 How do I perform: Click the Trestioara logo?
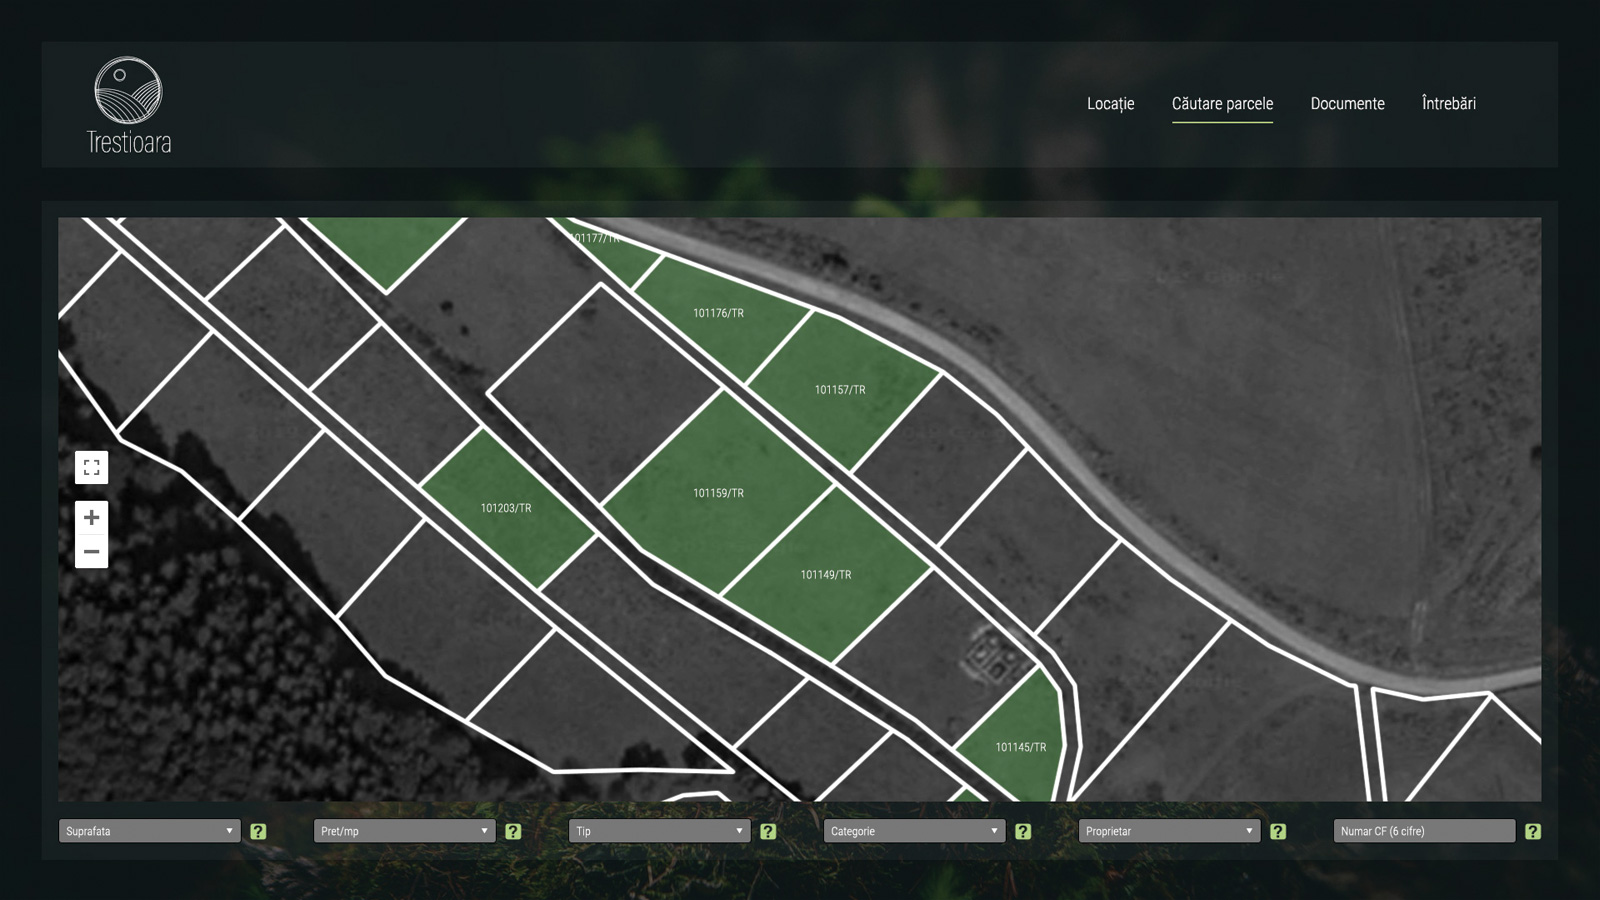128,105
